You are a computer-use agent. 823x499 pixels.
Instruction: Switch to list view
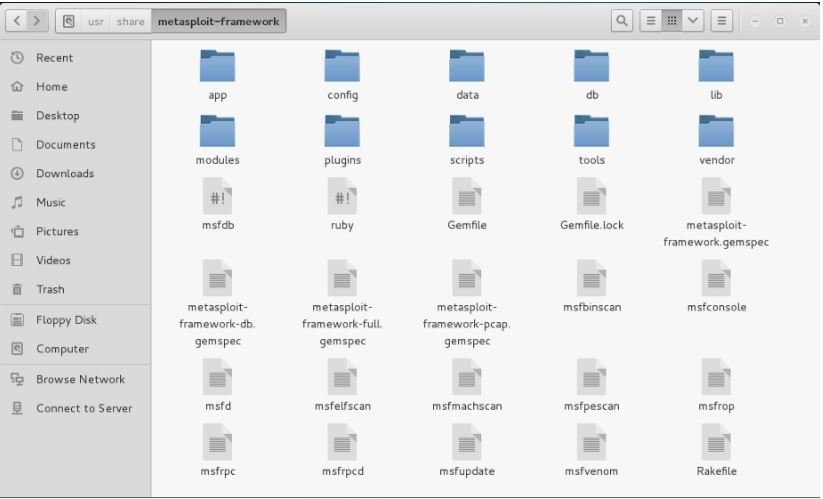[x=650, y=21]
